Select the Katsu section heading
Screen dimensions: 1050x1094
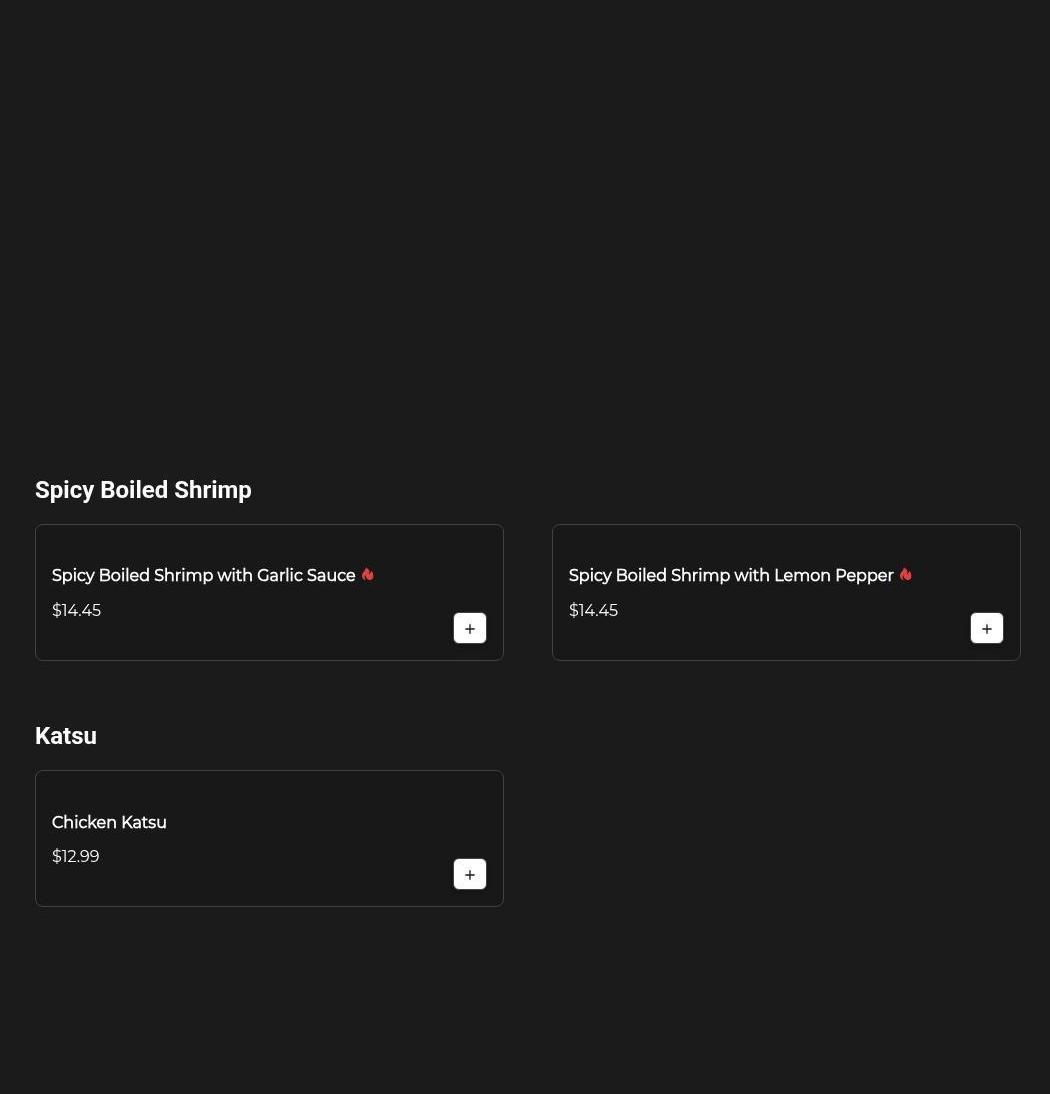(x=66, y=735)
